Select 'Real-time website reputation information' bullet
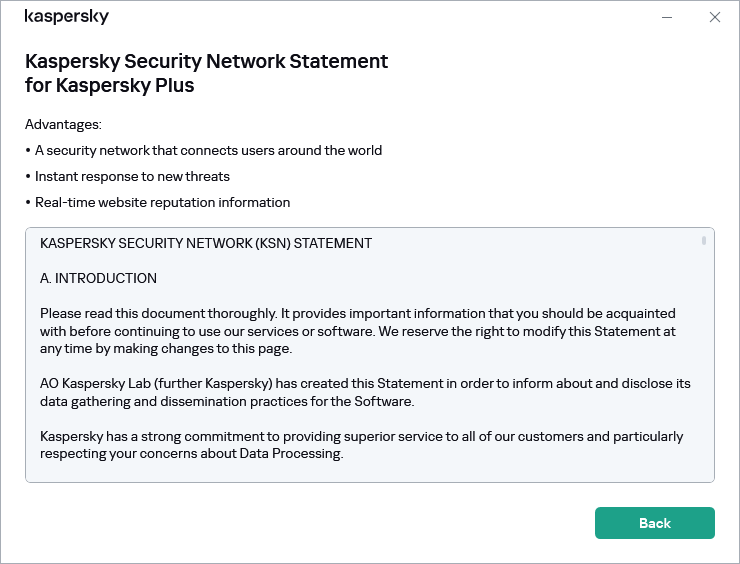740x564 pixels. 162,203
